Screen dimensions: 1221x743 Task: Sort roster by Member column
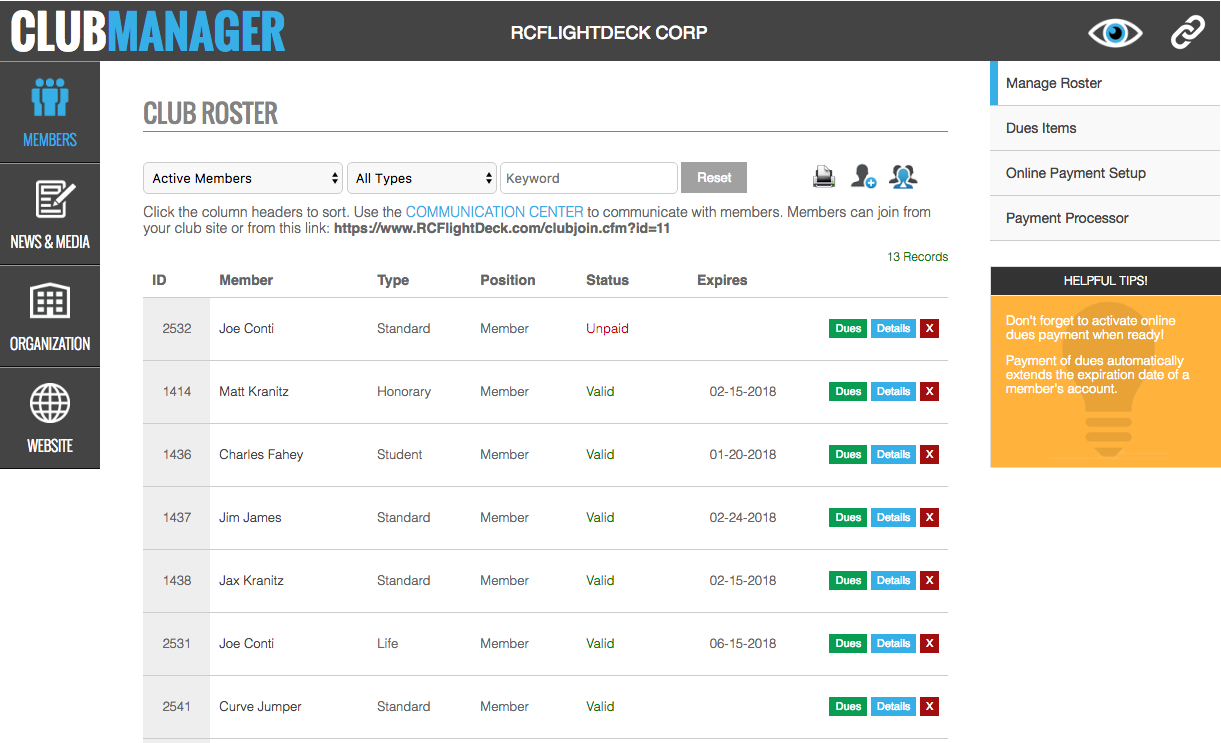coord(246,280)
